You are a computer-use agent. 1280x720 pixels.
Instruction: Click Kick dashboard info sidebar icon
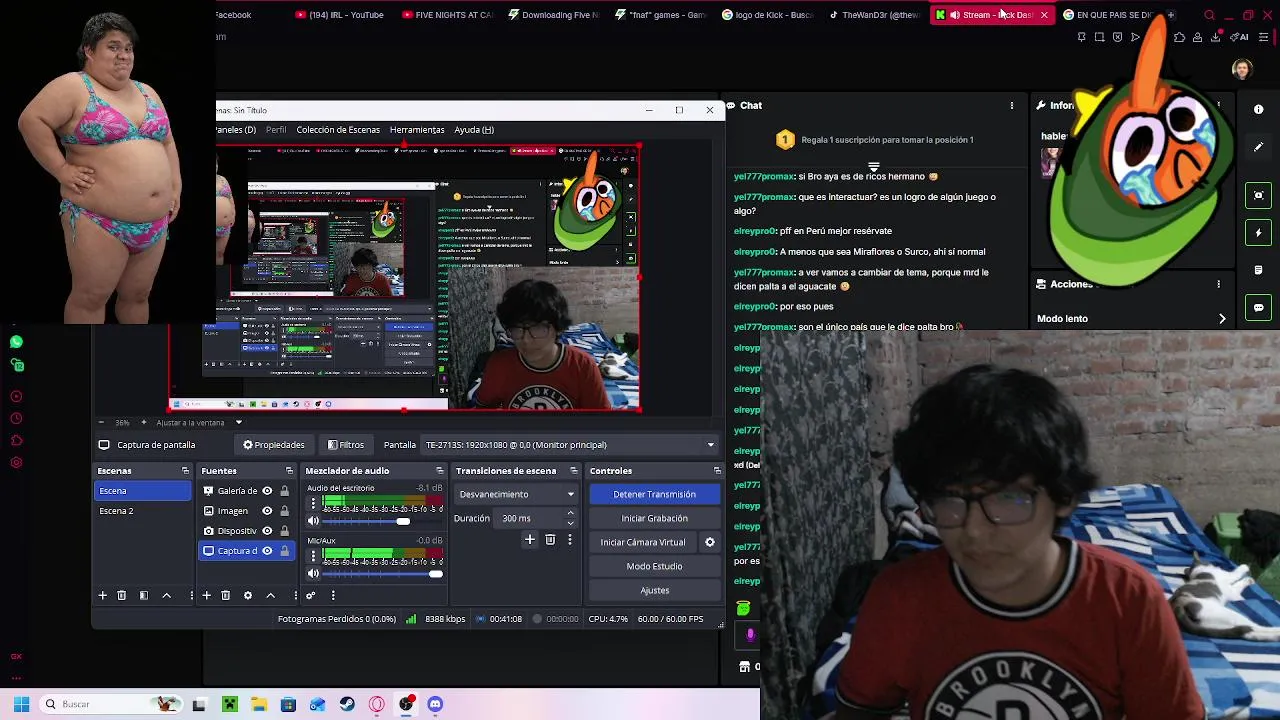(1259, 109)
